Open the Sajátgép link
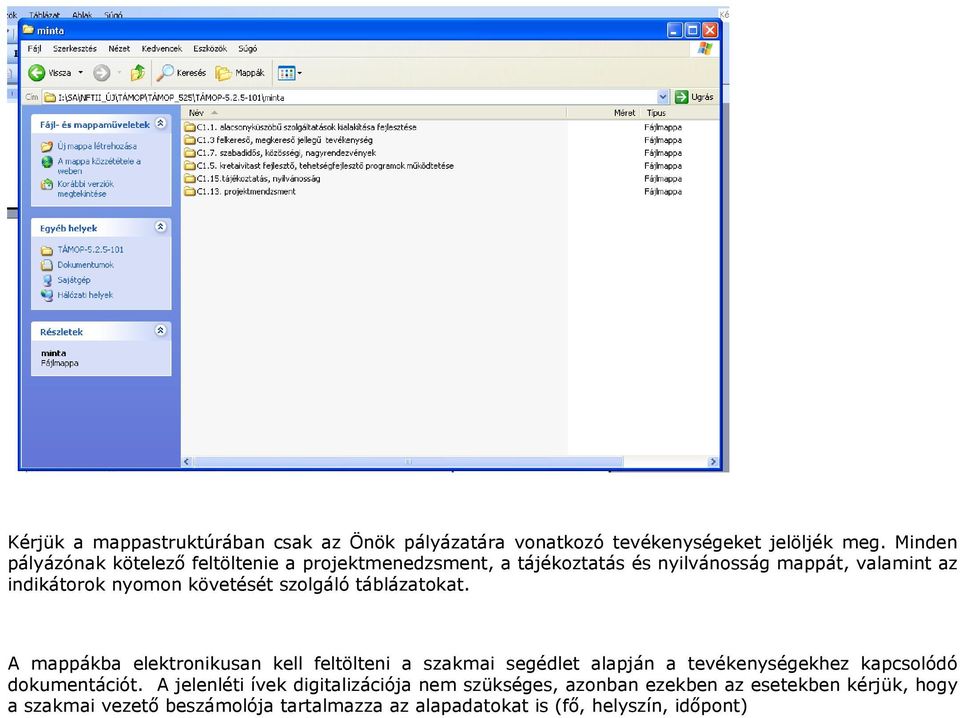Viewport: 960px width, 718px height. tap(74, 280)
